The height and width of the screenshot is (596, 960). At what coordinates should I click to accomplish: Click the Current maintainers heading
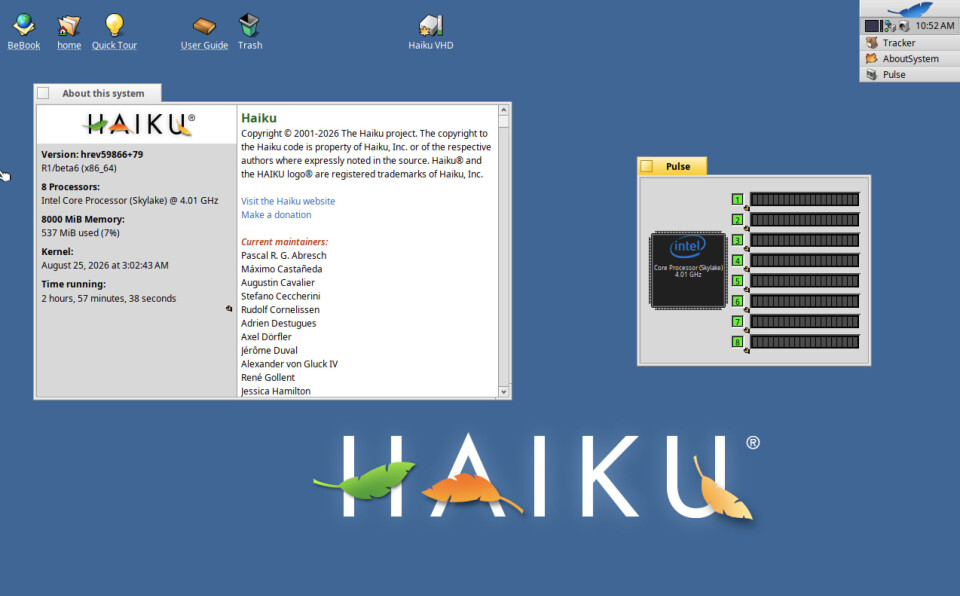click(284, 241)
